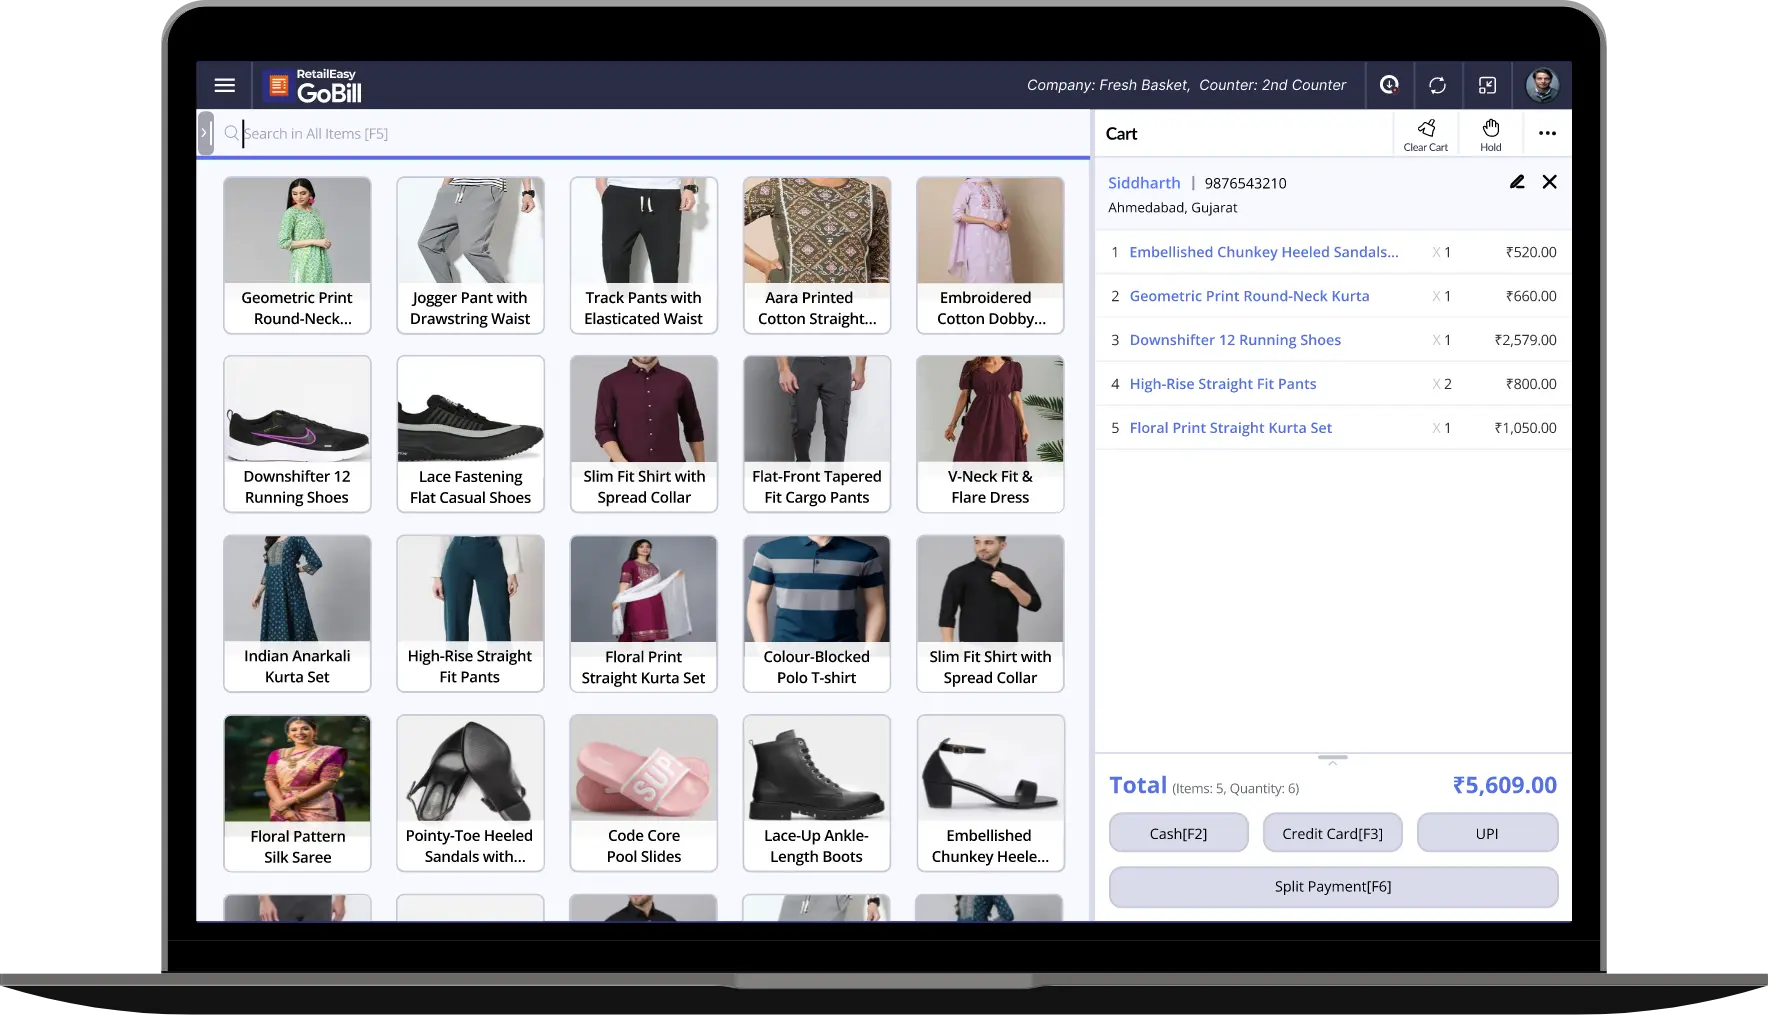Open the three-dot more options menu in Cart

(x=1548, y=133)
